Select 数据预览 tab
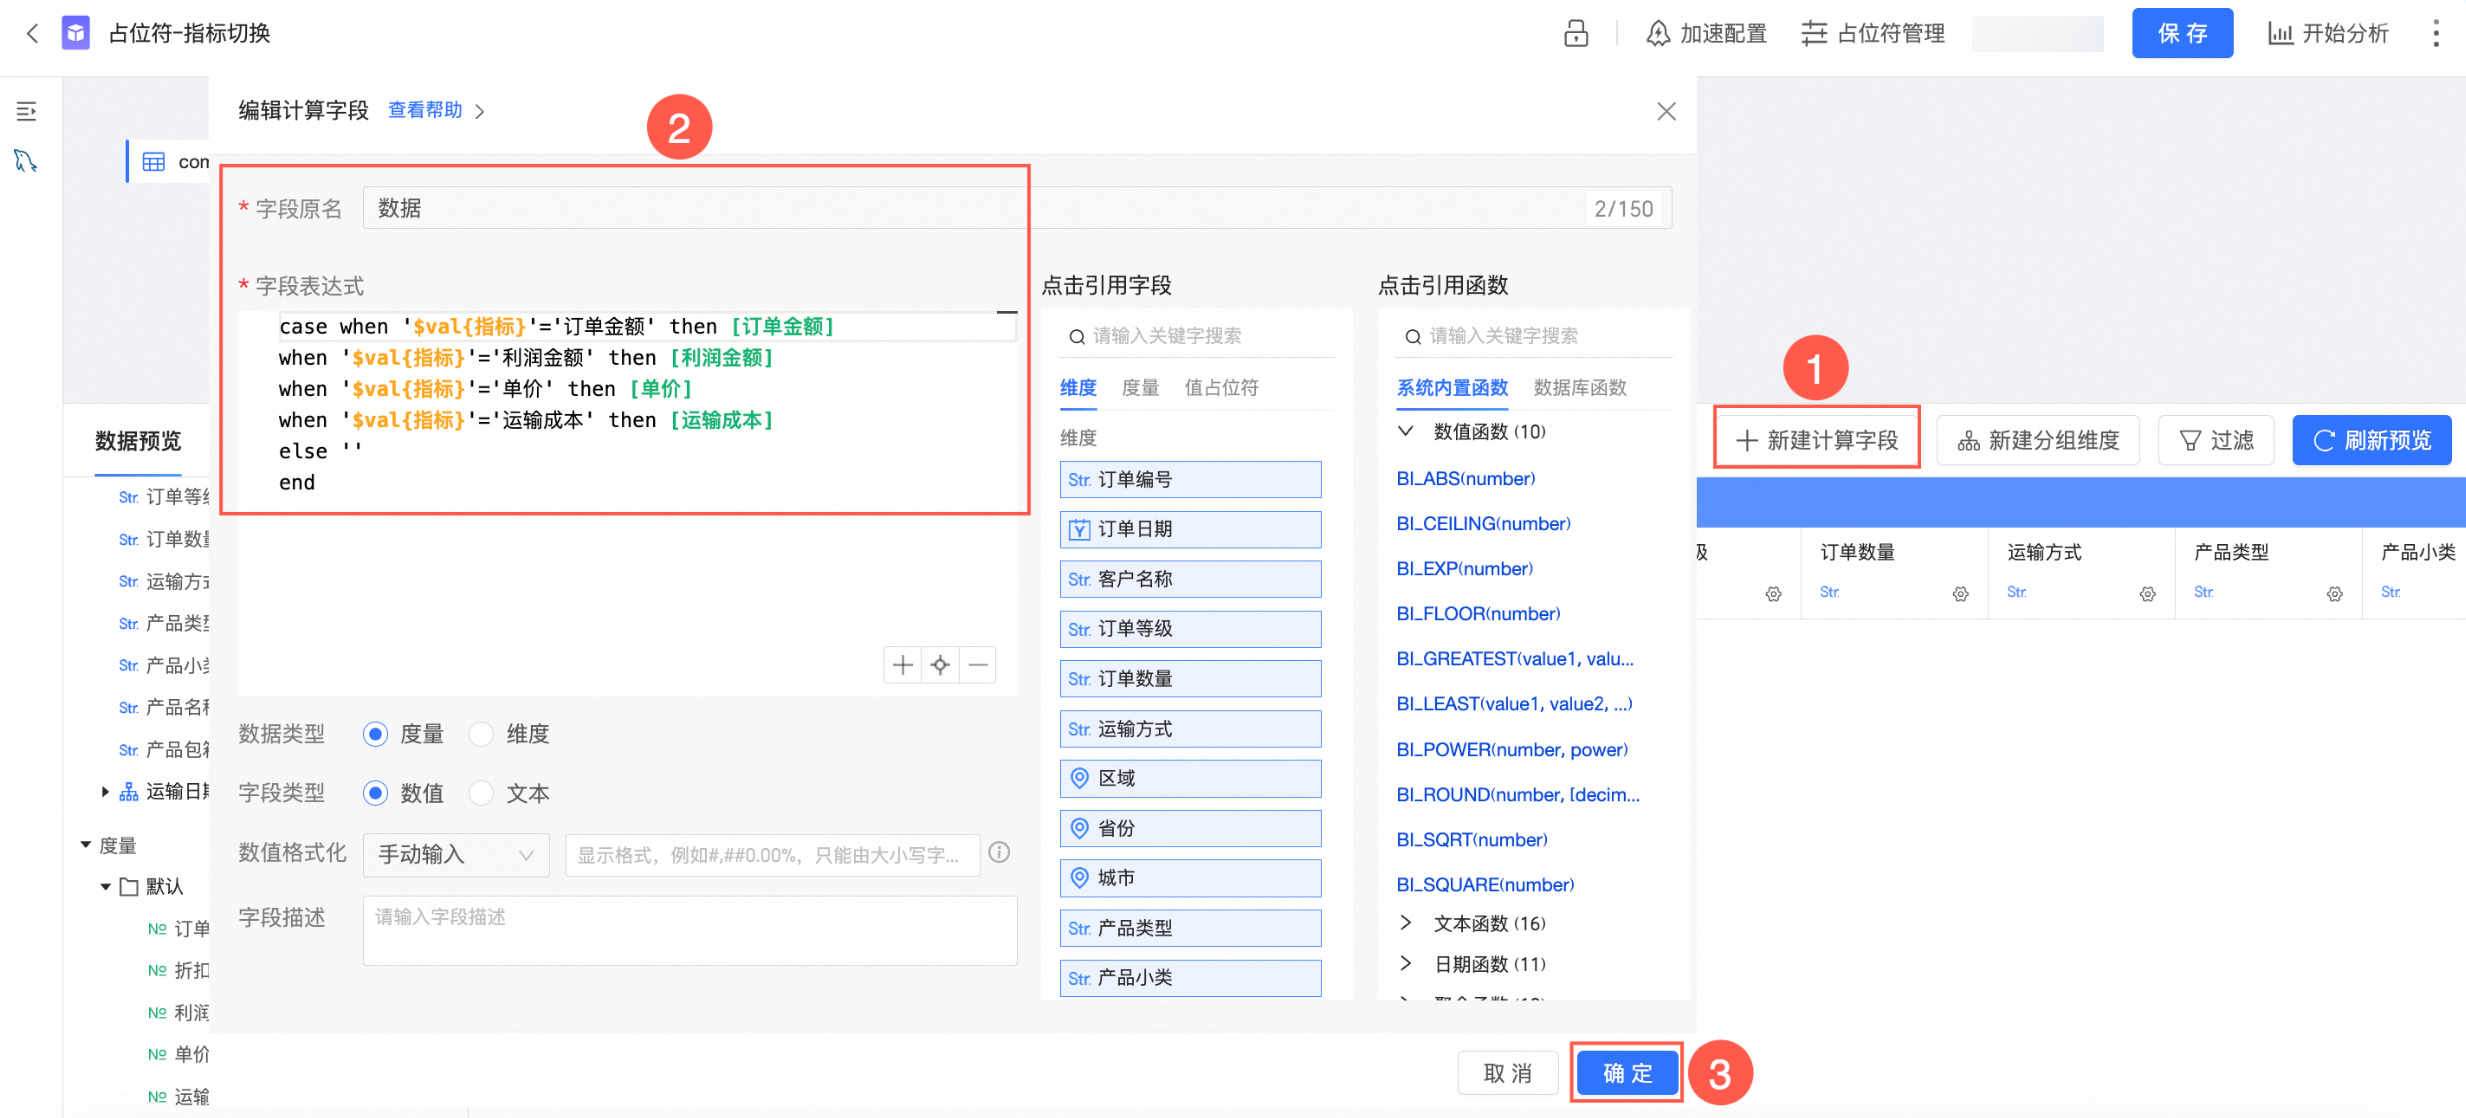 (138, 441)
